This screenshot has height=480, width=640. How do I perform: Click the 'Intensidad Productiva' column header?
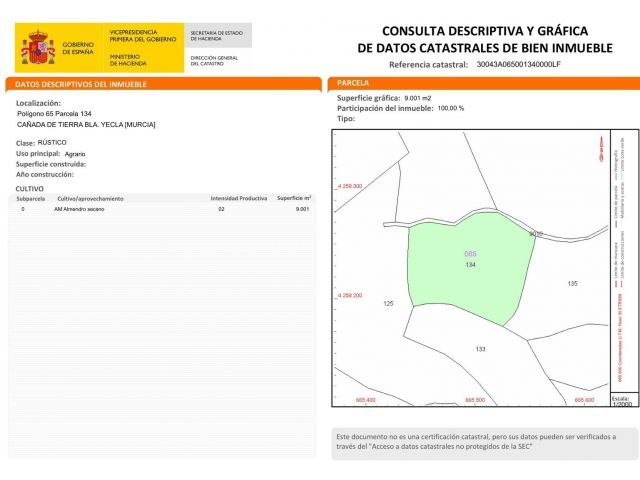tap(239, 198)
